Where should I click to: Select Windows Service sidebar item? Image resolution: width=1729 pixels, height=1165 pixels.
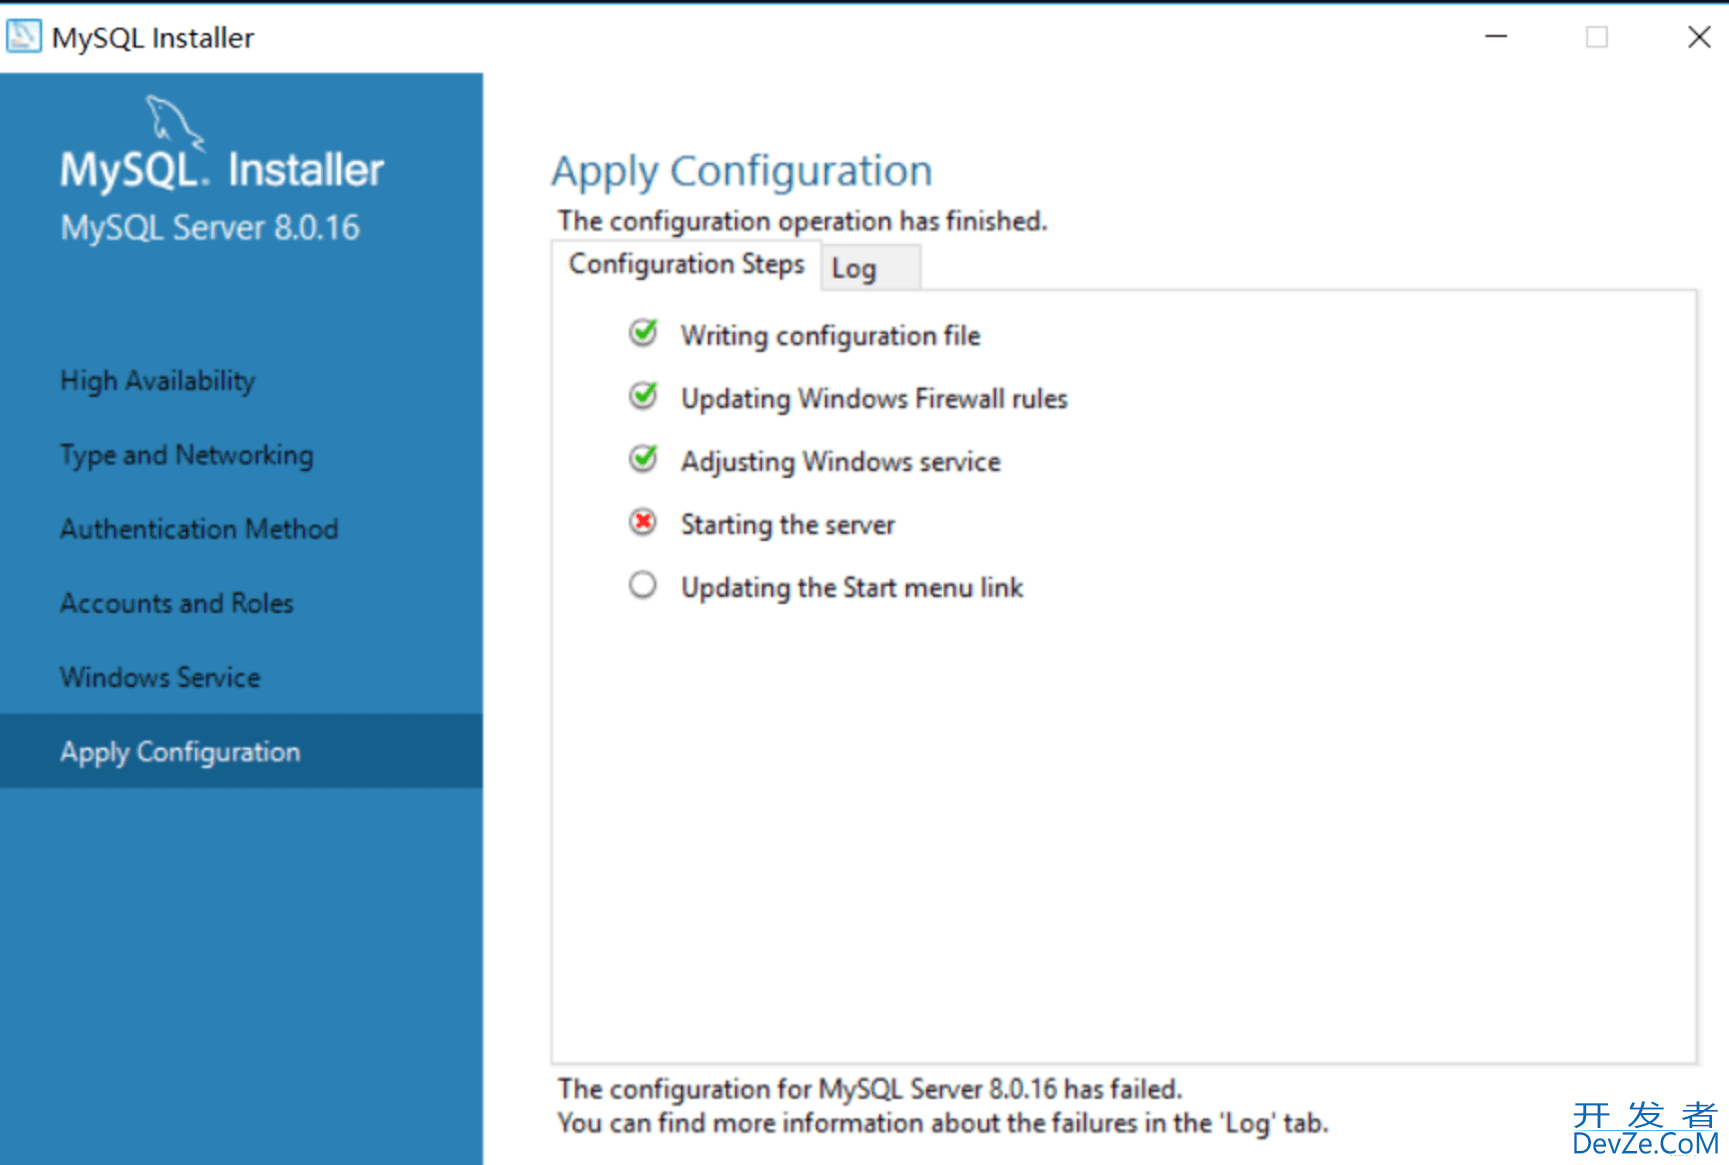pyautogui.click(x=160, y=677)
